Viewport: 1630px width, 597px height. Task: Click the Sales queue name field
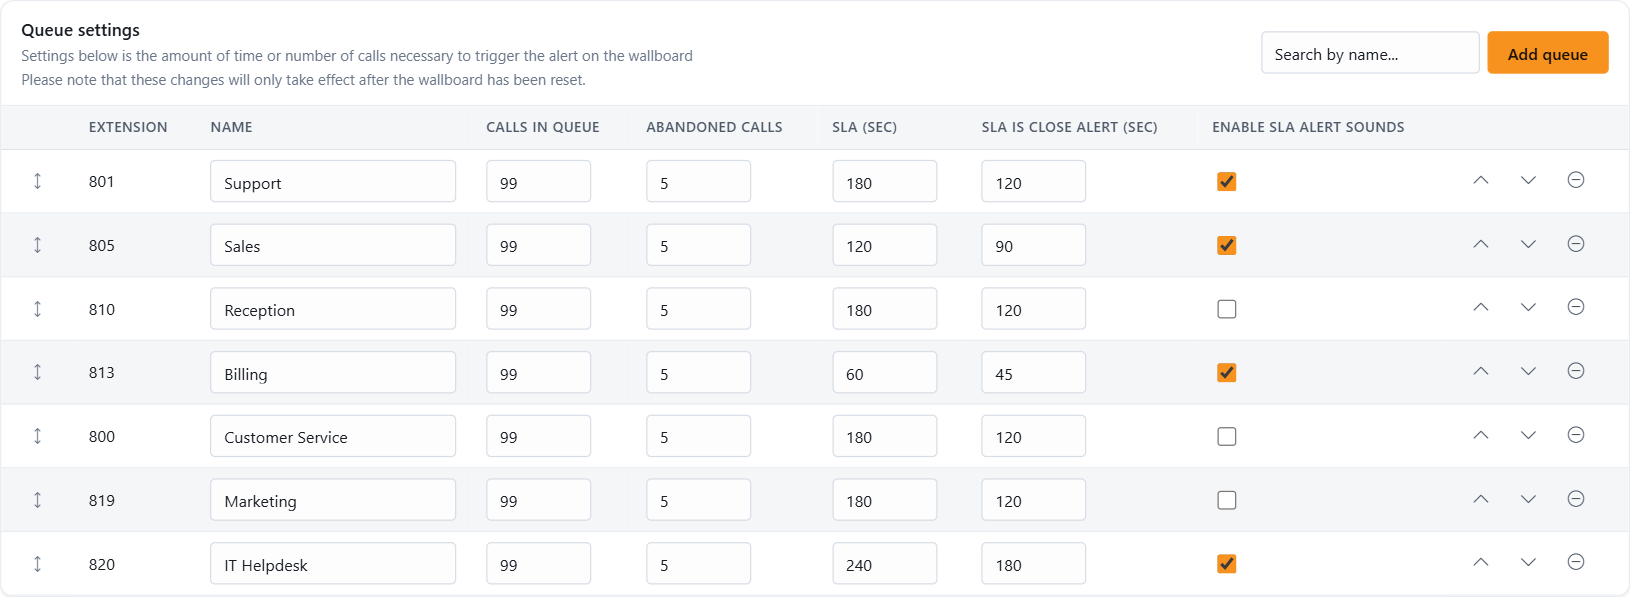click(333, 245)
